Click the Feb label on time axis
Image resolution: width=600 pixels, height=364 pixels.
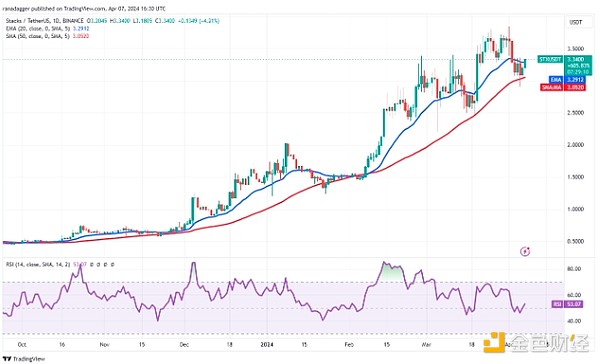pos(349,344)
